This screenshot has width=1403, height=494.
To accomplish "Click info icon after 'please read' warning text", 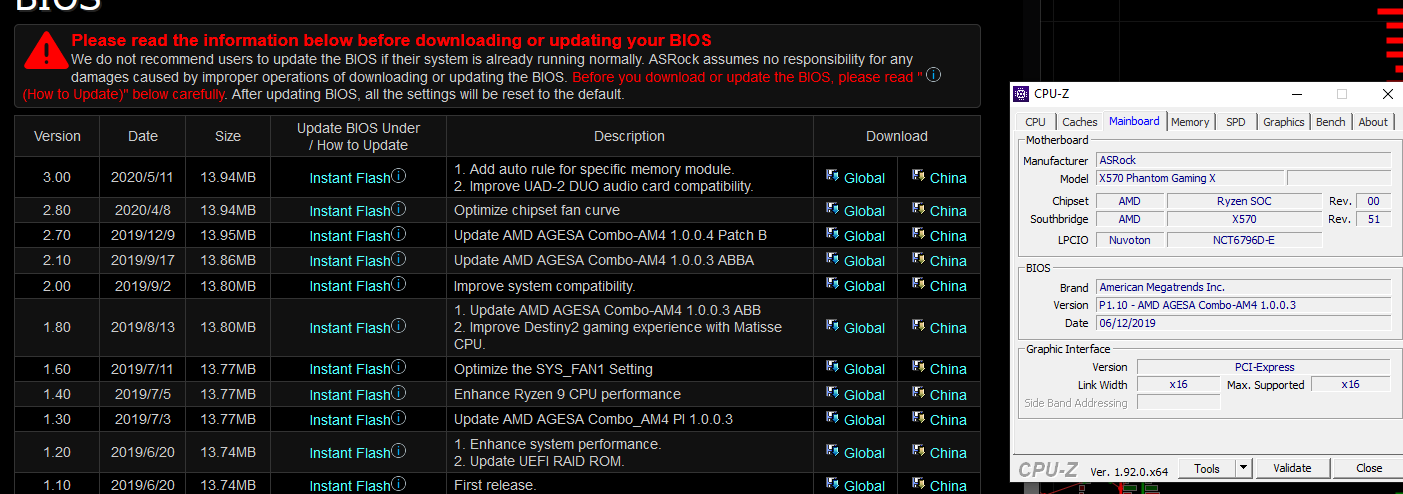I will [933, 76].
